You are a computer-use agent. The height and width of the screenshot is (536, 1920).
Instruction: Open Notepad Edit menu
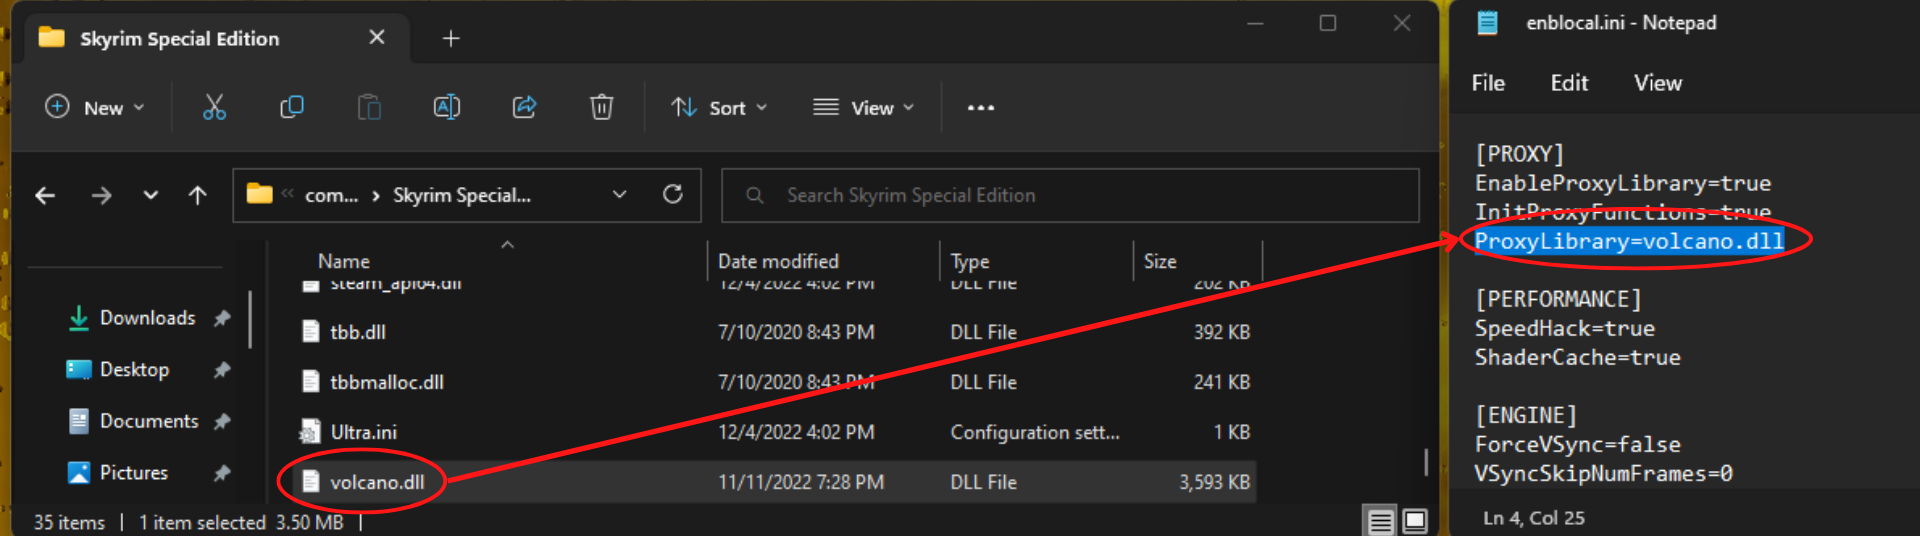pos(1569,83)
